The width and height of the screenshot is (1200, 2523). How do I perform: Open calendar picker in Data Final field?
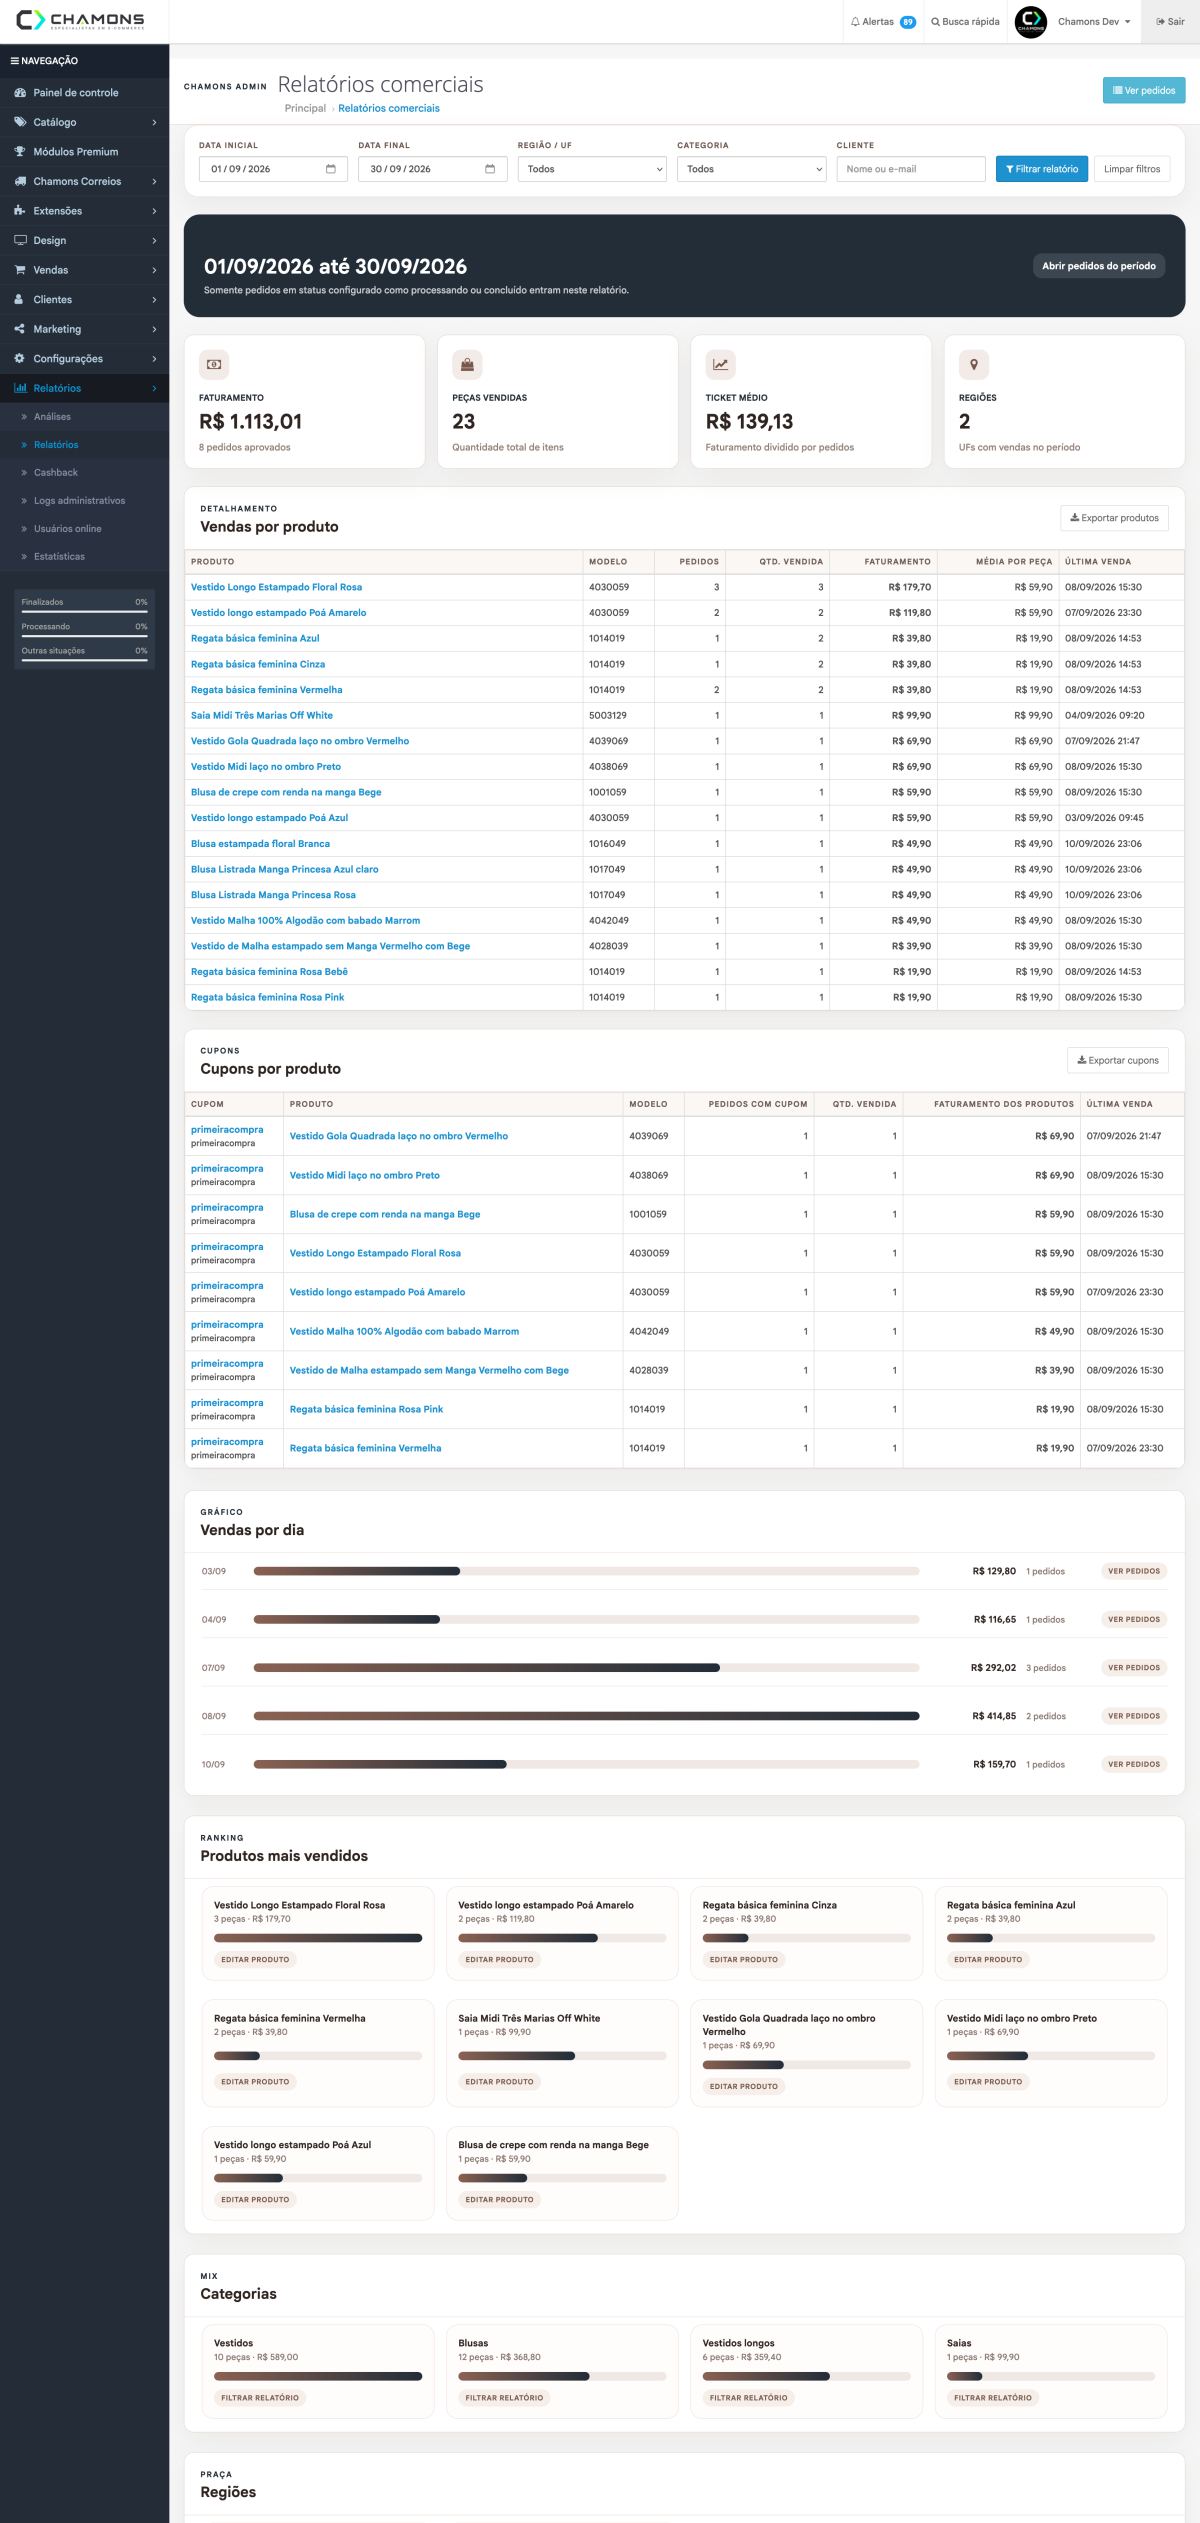point(490,169)
